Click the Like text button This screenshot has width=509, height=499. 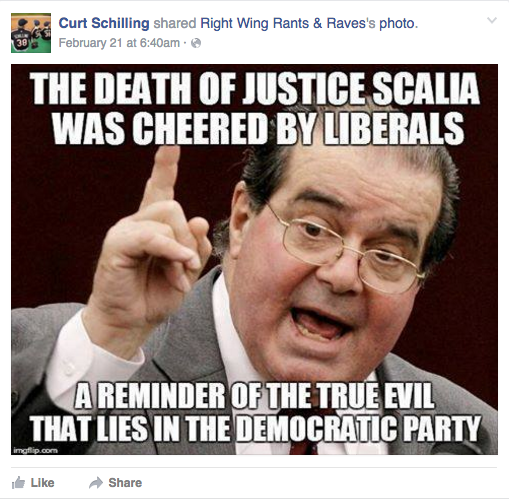tap(42, 483)
